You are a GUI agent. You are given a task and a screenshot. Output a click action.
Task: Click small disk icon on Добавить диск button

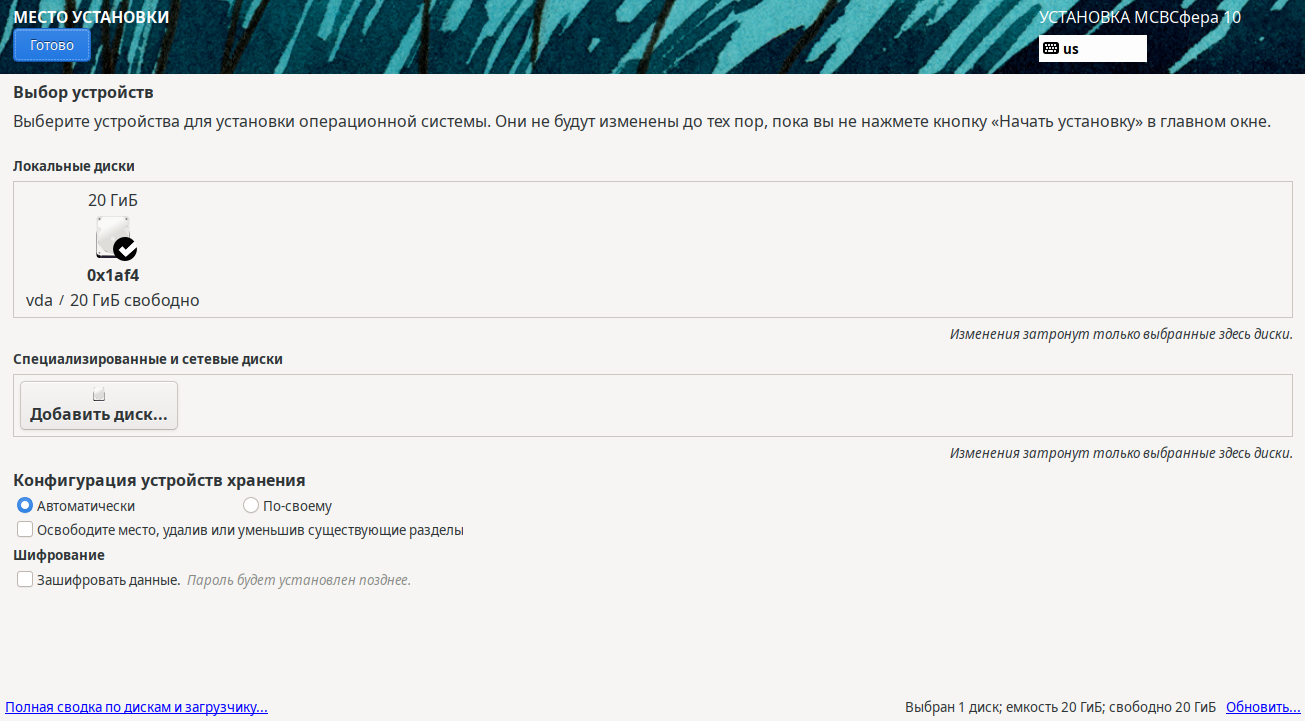[x=99, y=395]
